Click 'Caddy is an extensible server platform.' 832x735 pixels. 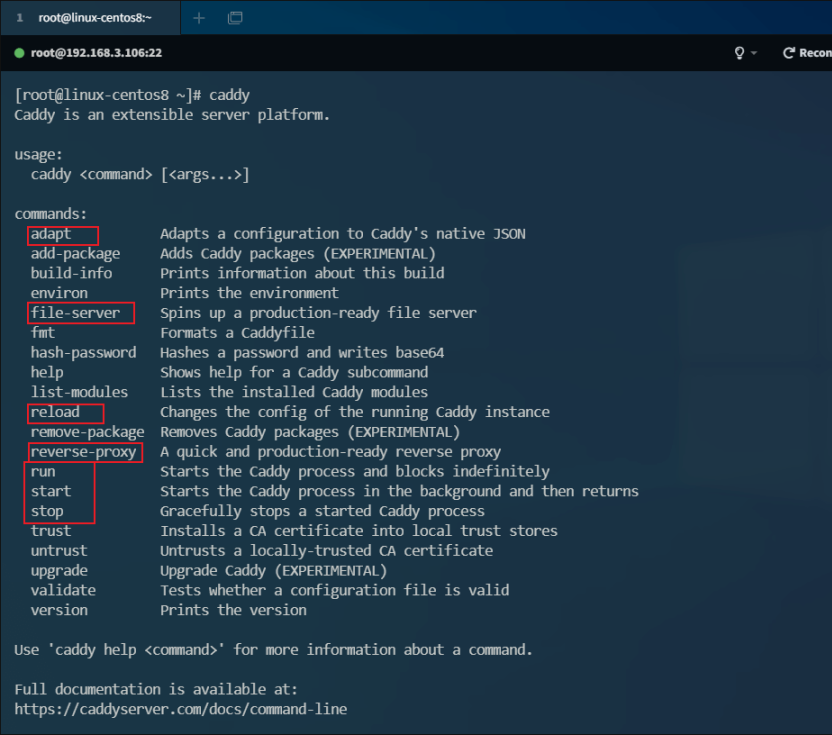pos(172,115)
